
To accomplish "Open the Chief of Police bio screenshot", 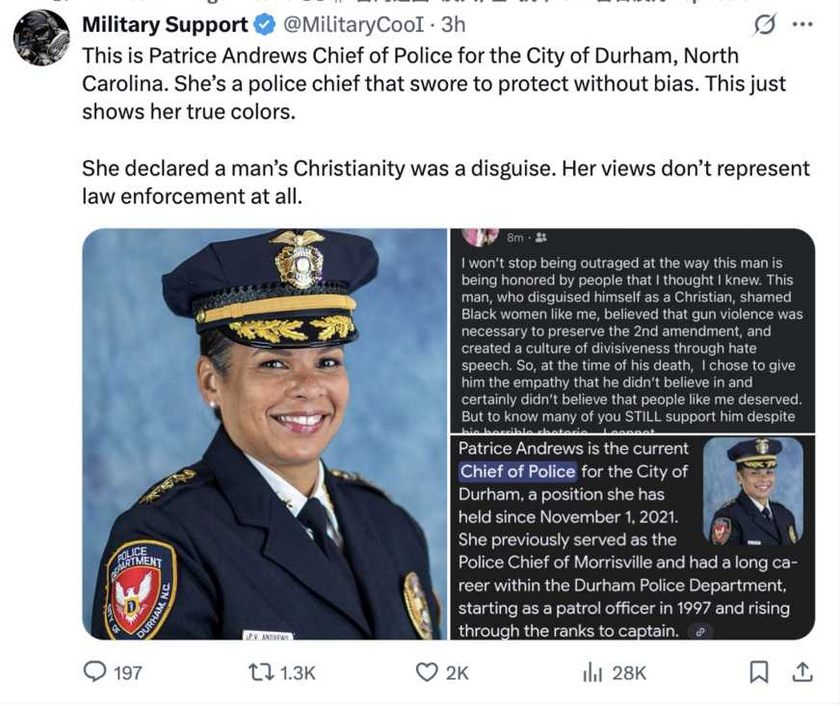I will 633,538.
